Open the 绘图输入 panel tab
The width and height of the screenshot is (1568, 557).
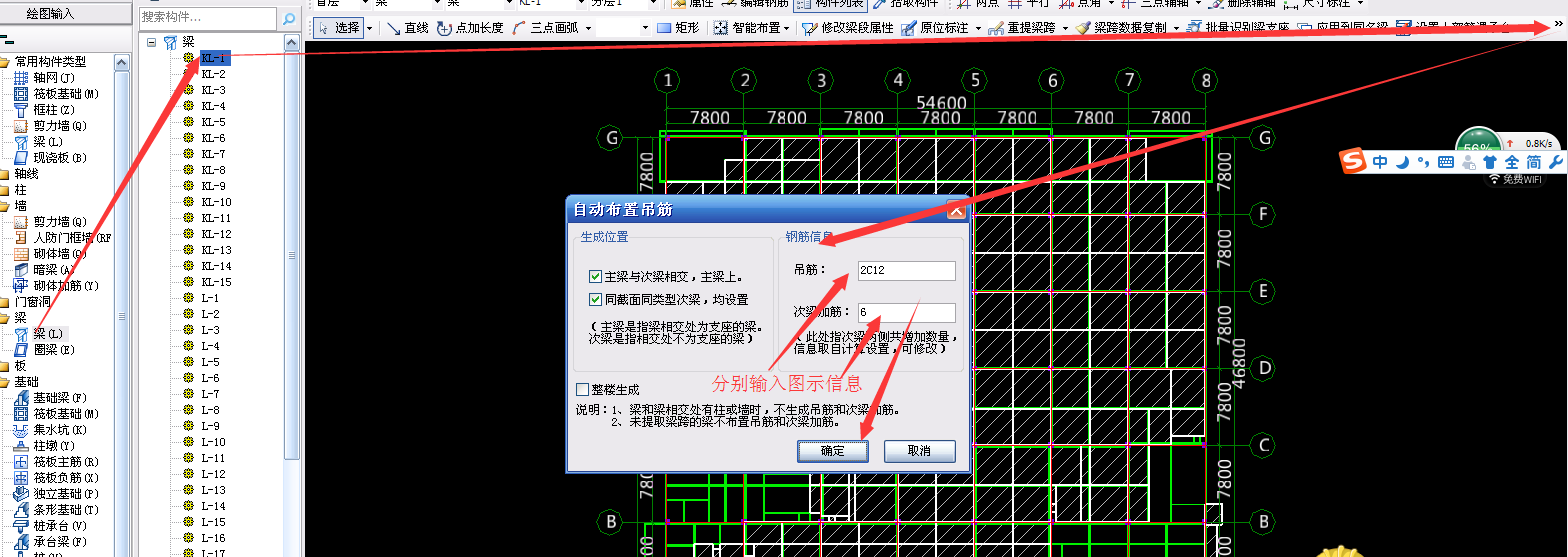pyautogui.click(x=50, y=13)
